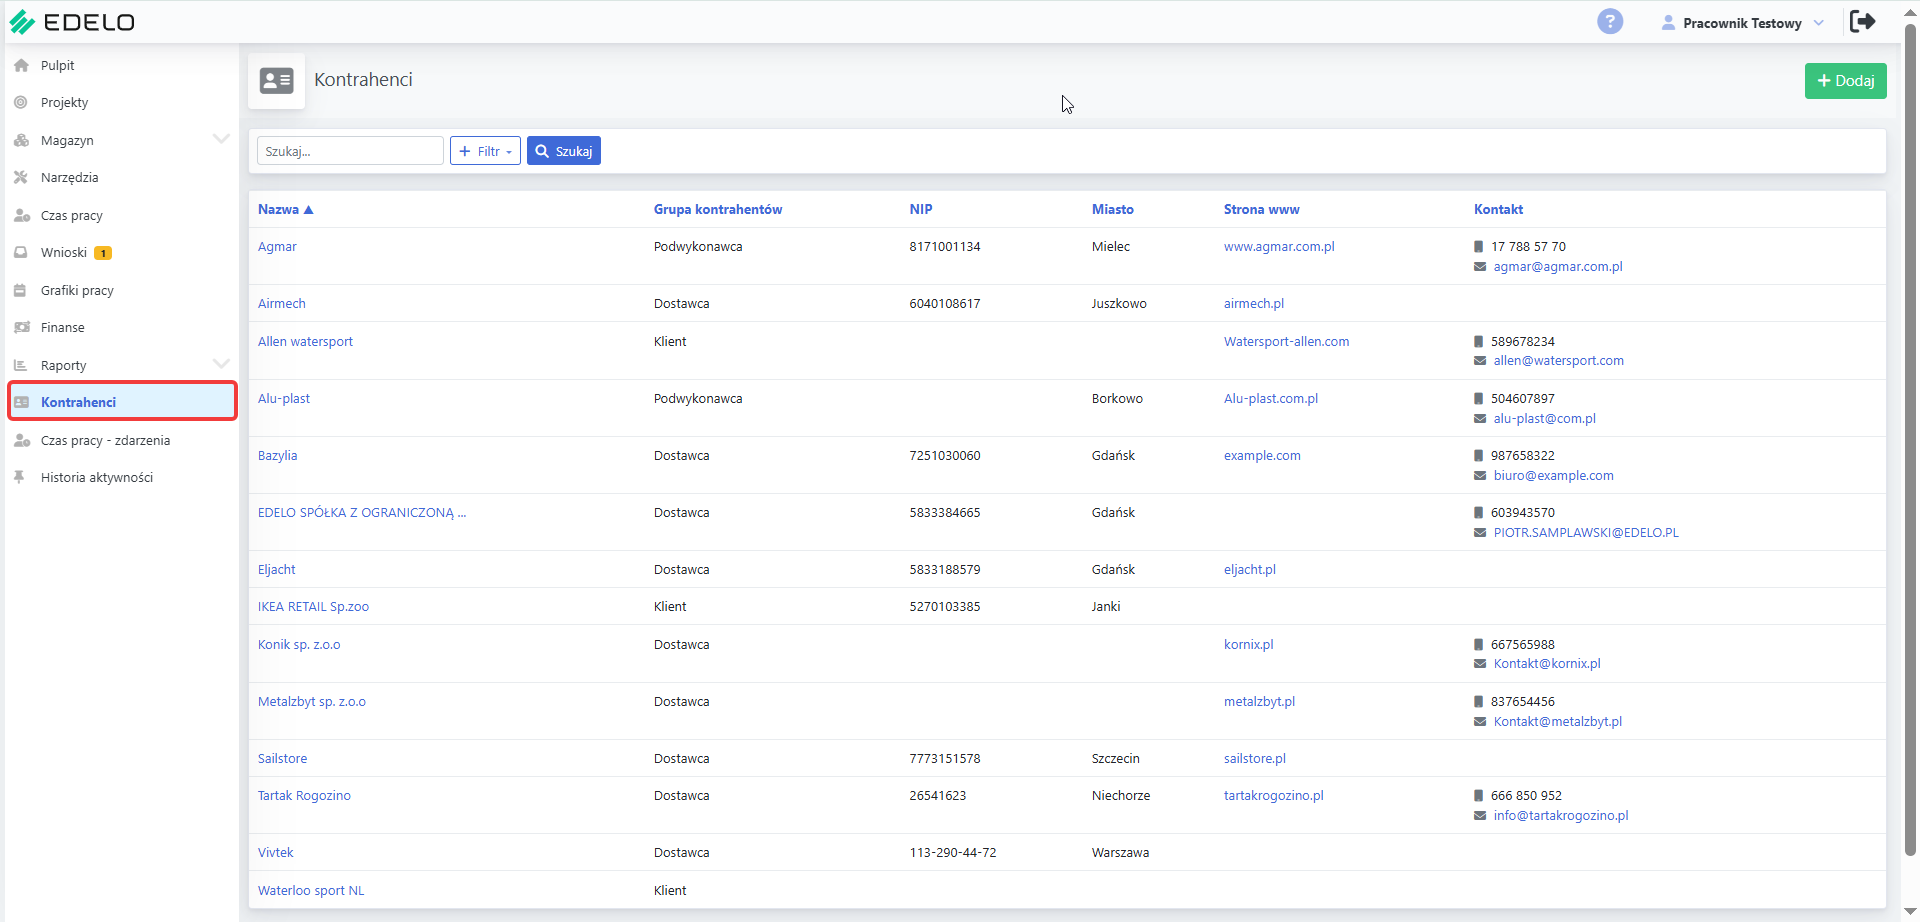Image resolution: width=1920 pixels, height=922 pixels.
Task: Click the Grafiki pracy calendar icon
Action: click(x=21, y=290)
